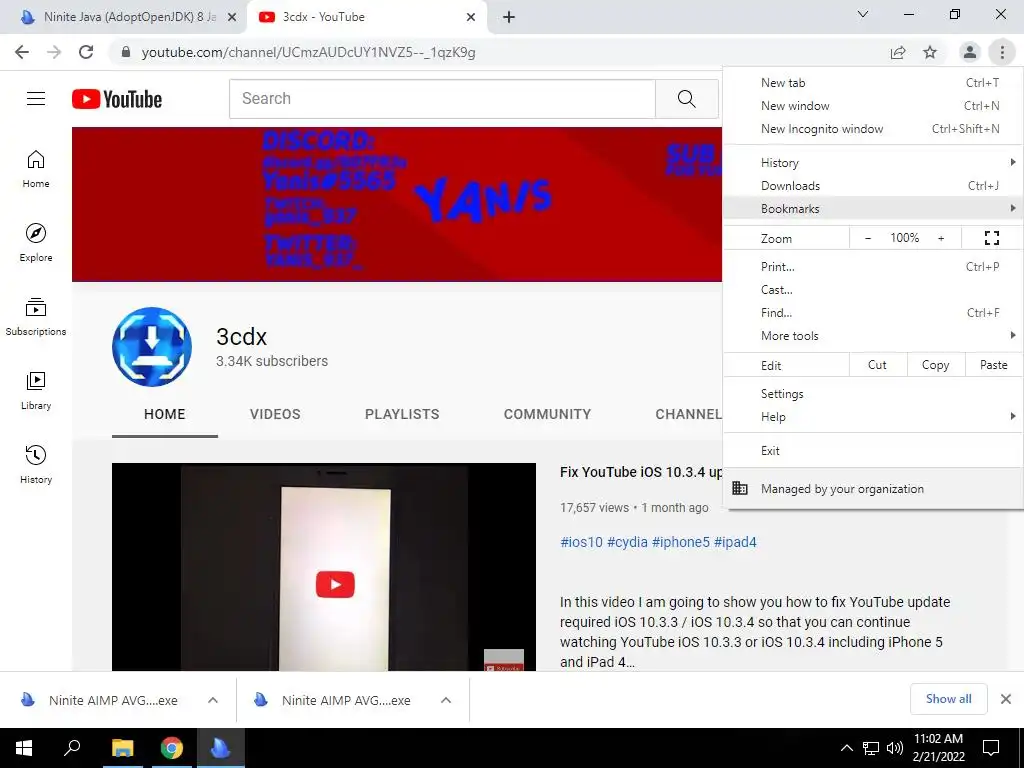
Task: Open the Chrome profile avatar icon
Action: 970,52
